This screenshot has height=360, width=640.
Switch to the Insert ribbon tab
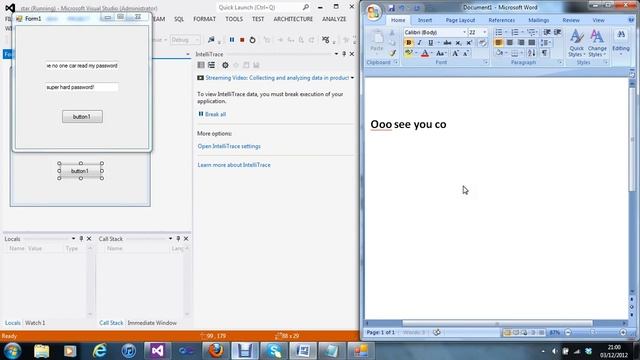coord(424,20)
